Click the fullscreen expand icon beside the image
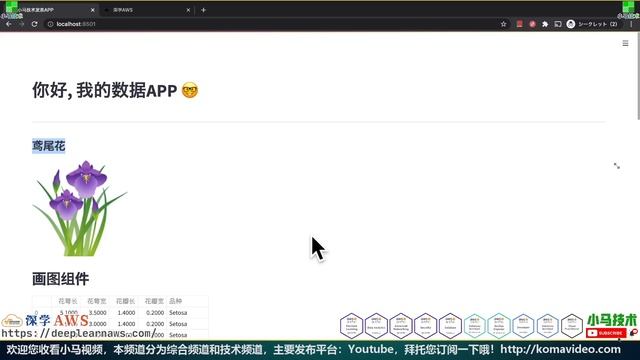 click(x=616, y=166)
